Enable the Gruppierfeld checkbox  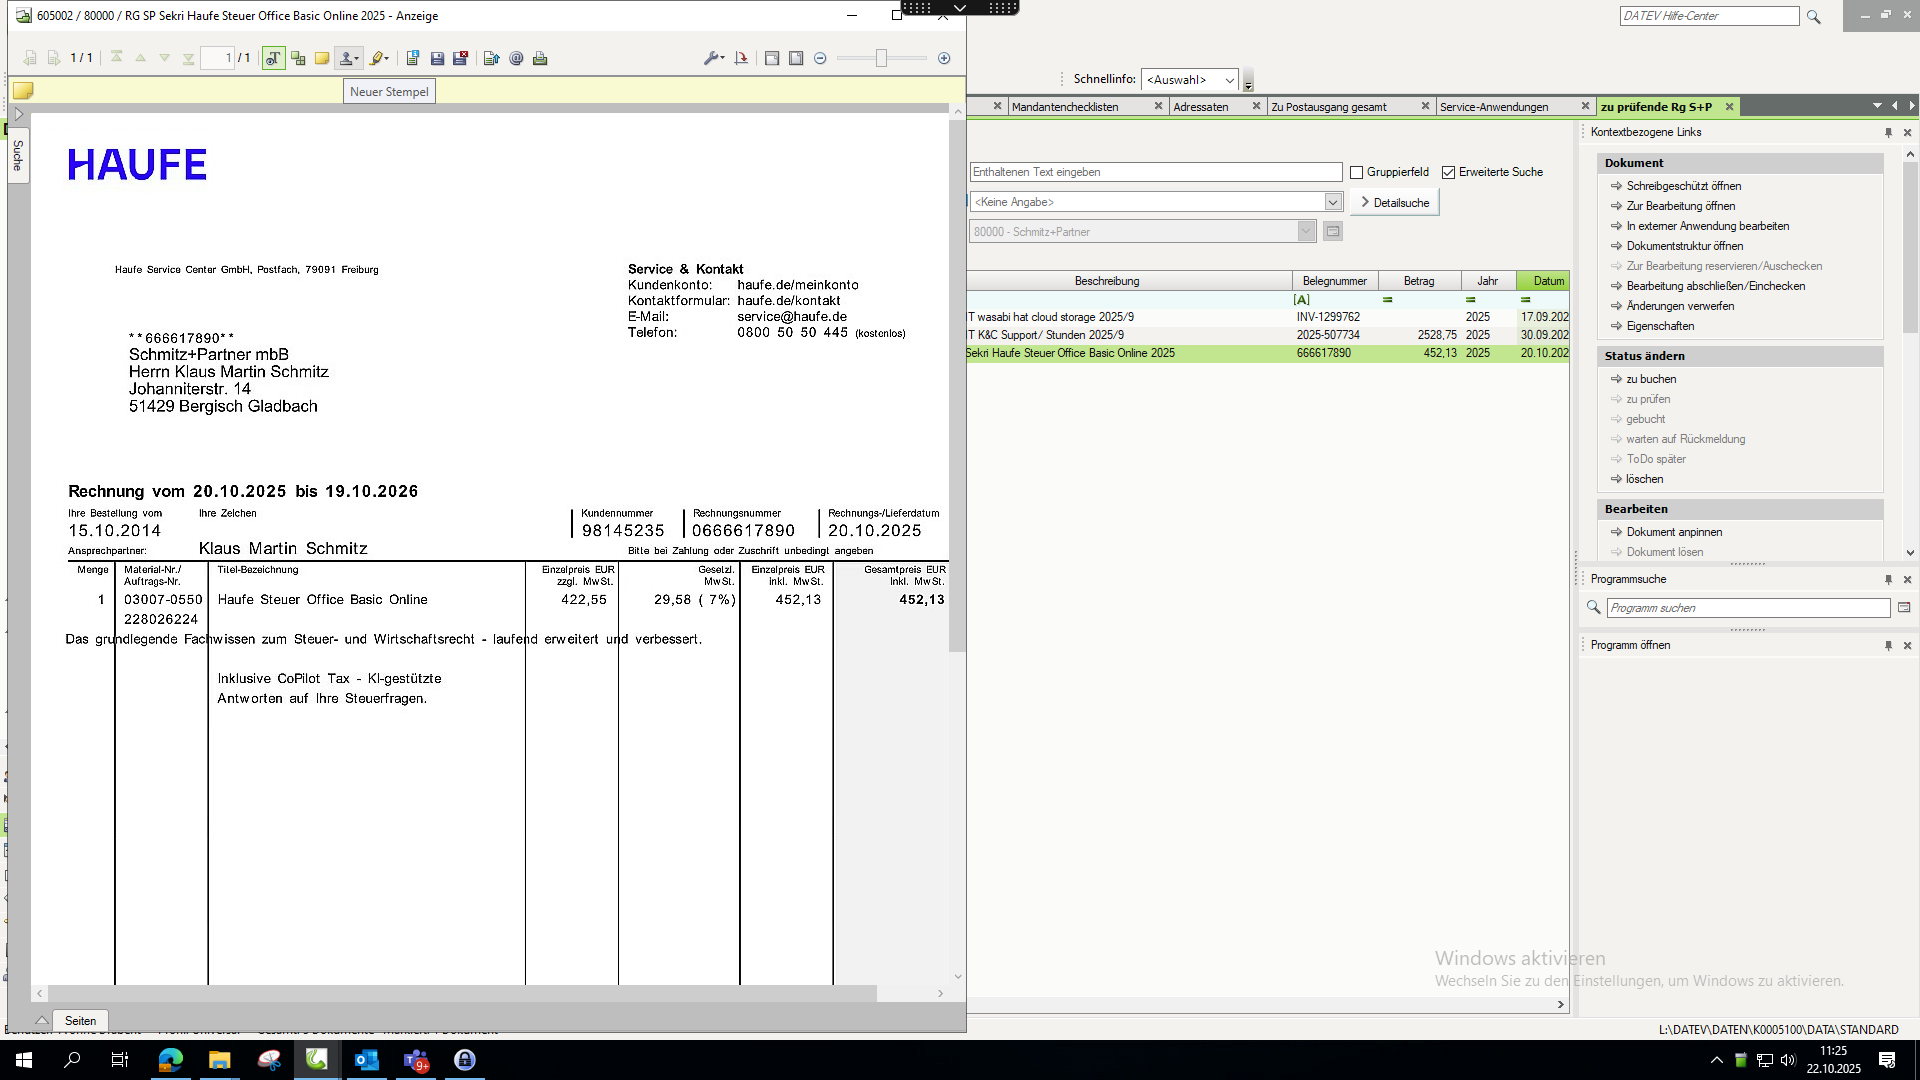tap(1357, 172)
